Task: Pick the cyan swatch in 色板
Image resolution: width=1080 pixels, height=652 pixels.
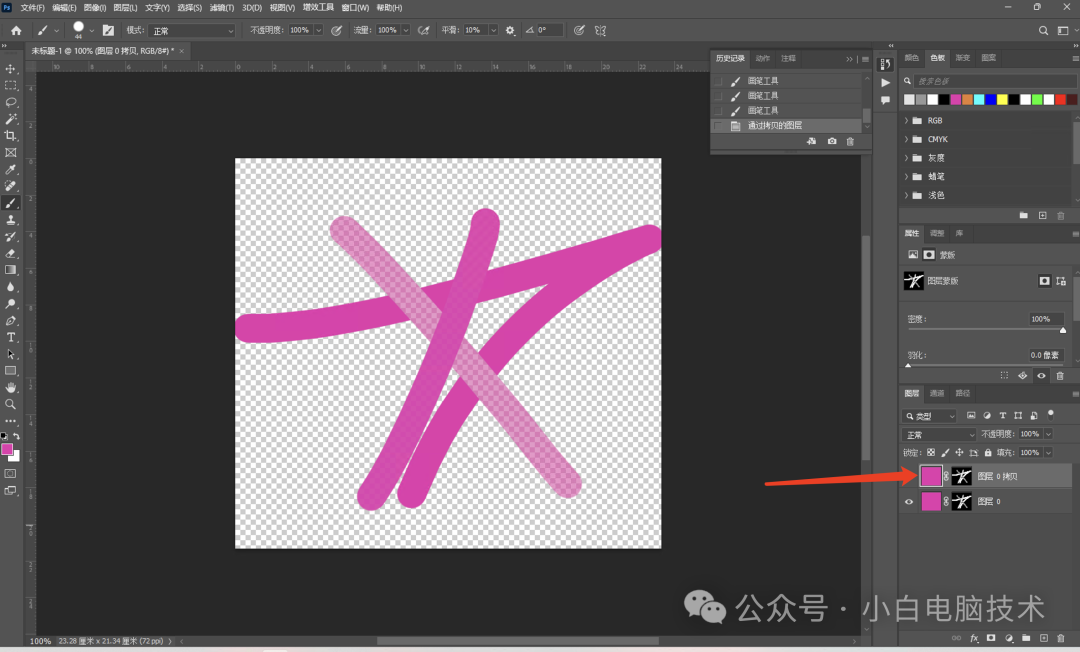Action: coord(979,100)
